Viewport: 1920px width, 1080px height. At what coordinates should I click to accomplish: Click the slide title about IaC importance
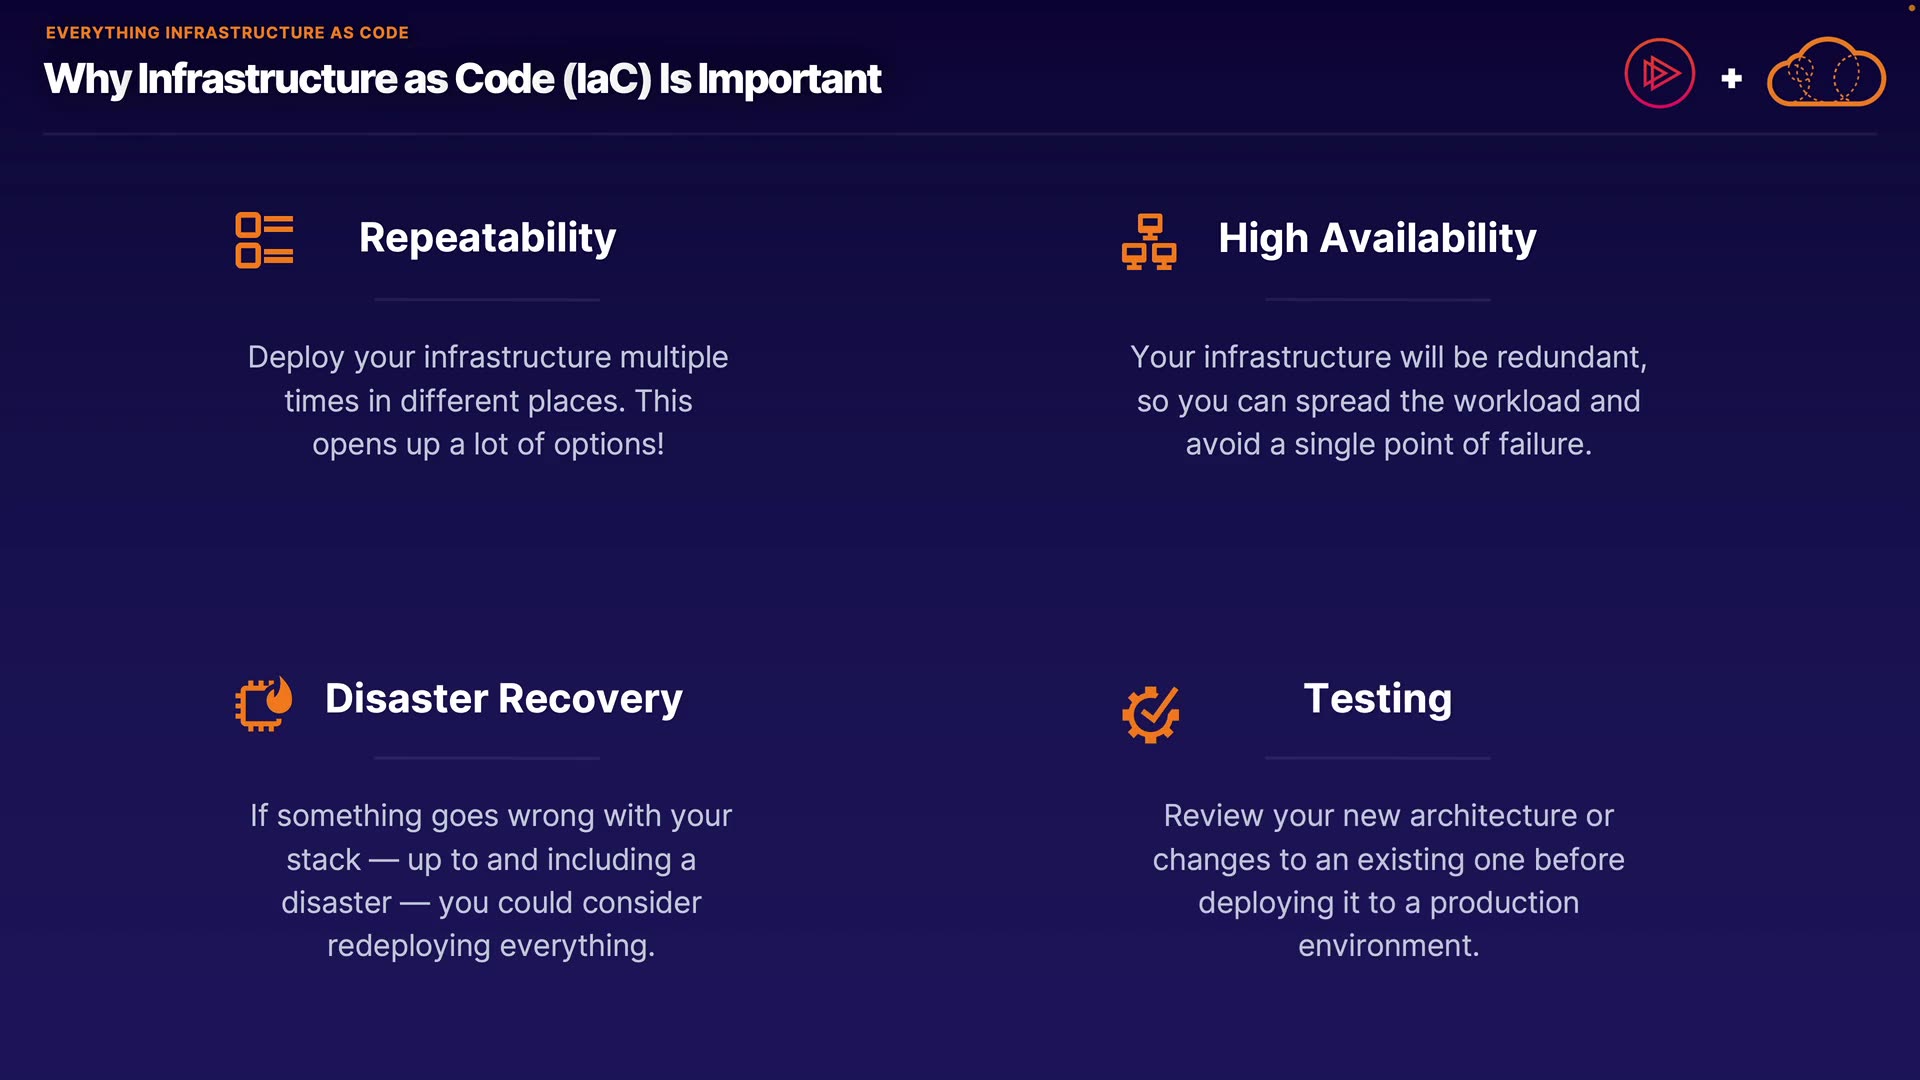[462, 79]
